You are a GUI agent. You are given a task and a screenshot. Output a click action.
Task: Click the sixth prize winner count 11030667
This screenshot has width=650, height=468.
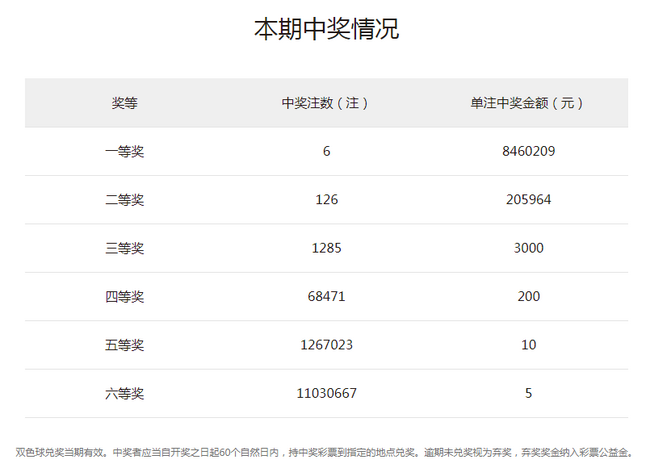(326, 394)
